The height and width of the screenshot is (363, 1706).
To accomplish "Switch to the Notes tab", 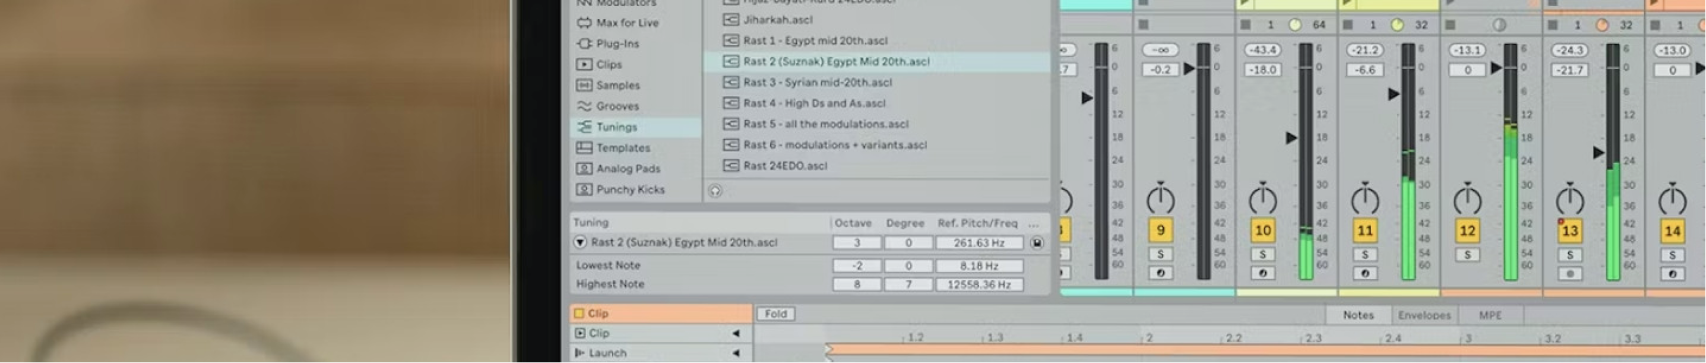I will [x=1358, y=315].
